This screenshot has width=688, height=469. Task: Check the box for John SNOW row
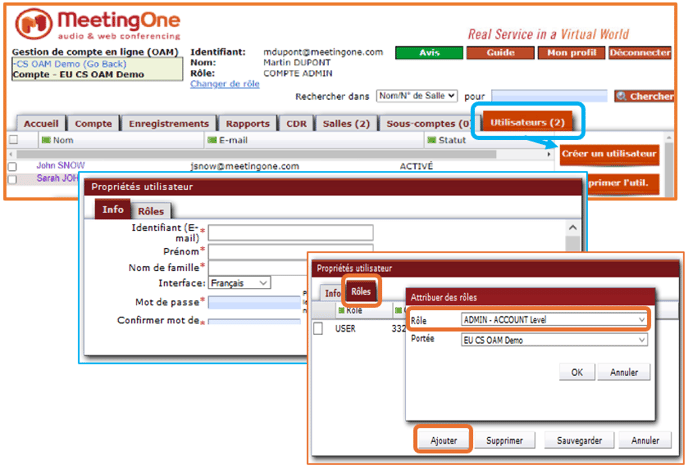13,166
